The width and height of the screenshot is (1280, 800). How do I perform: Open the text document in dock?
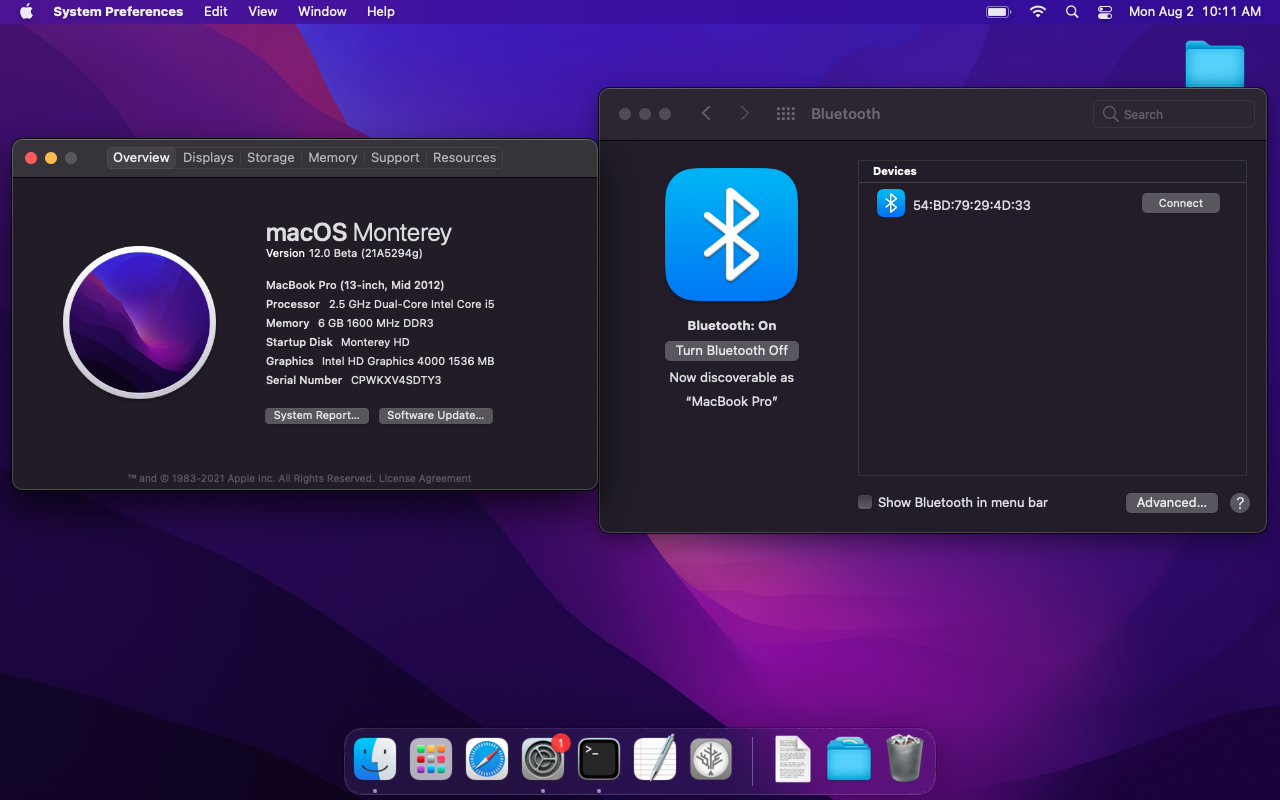coord(793,760)
